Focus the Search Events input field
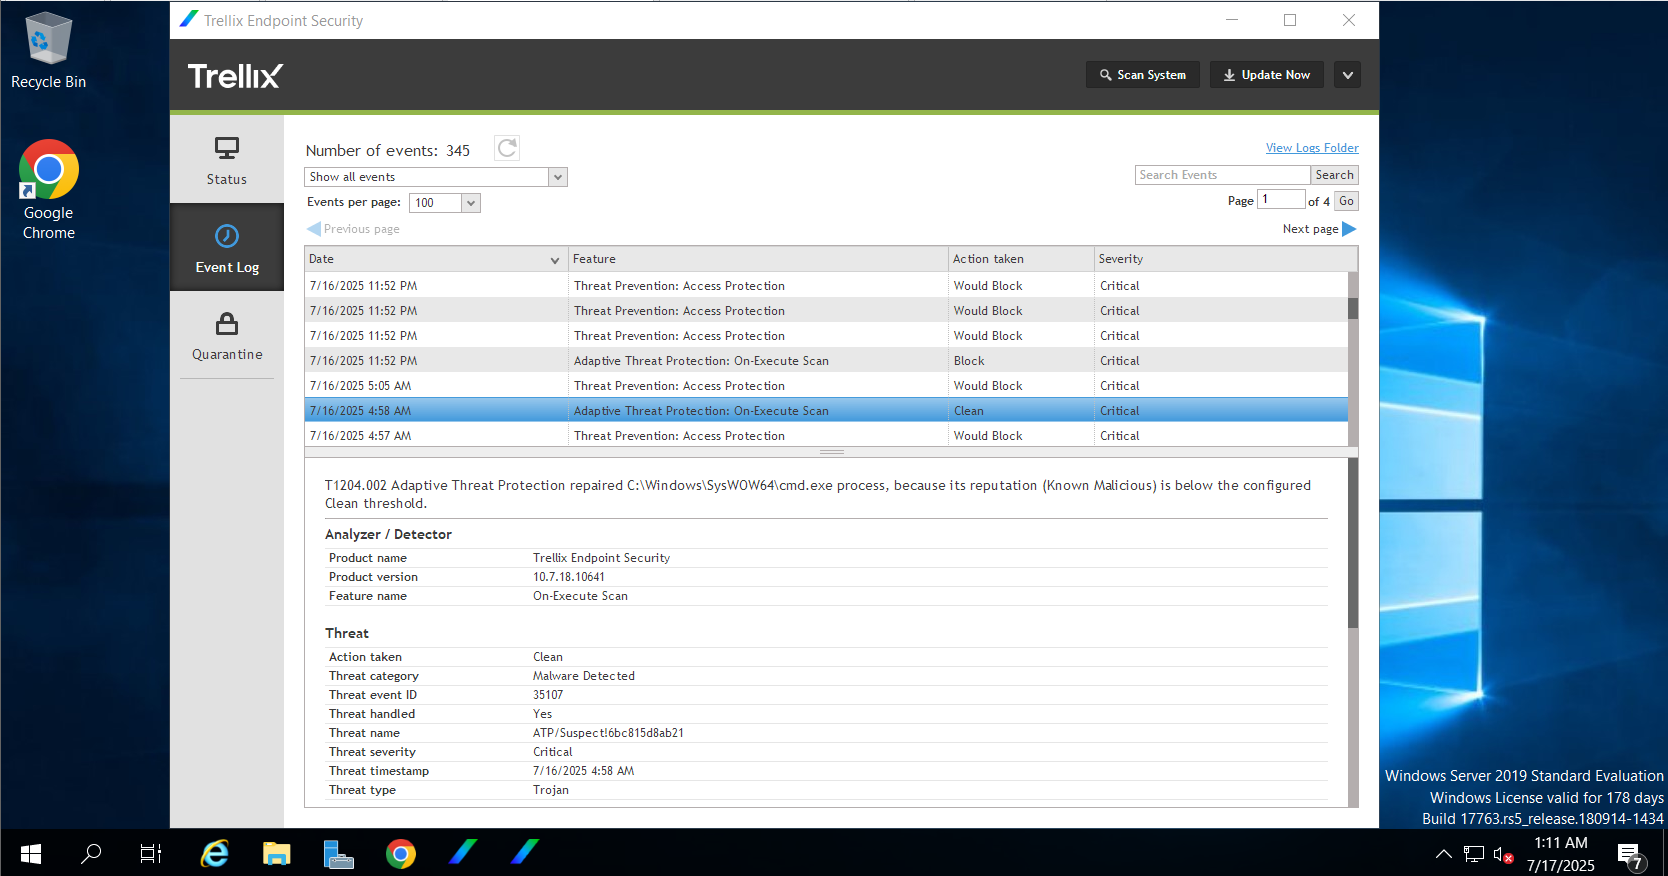Screen dimensions: 1668x876 coord(1222,175)
